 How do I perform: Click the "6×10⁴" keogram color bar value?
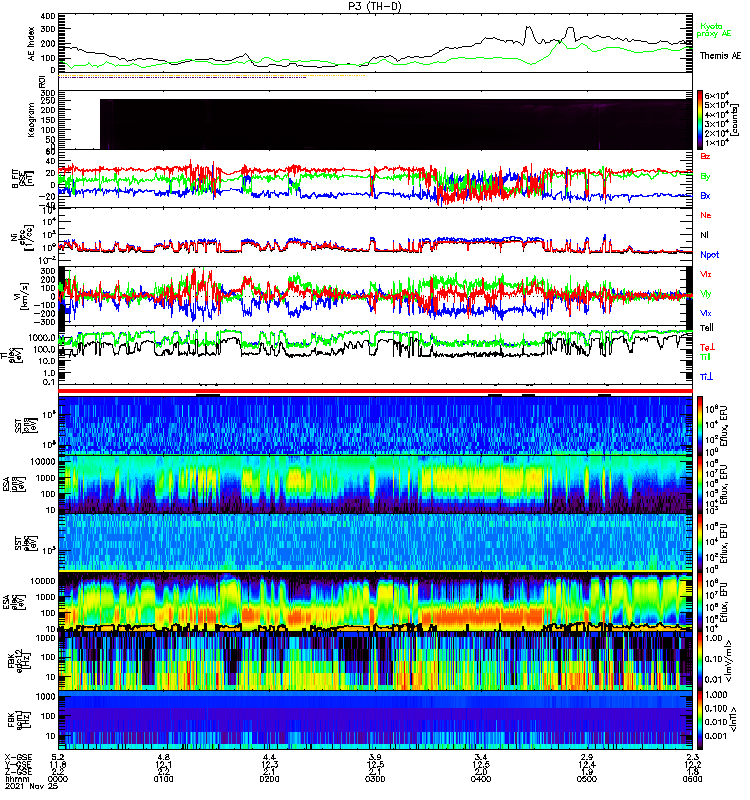click(717, 95)
